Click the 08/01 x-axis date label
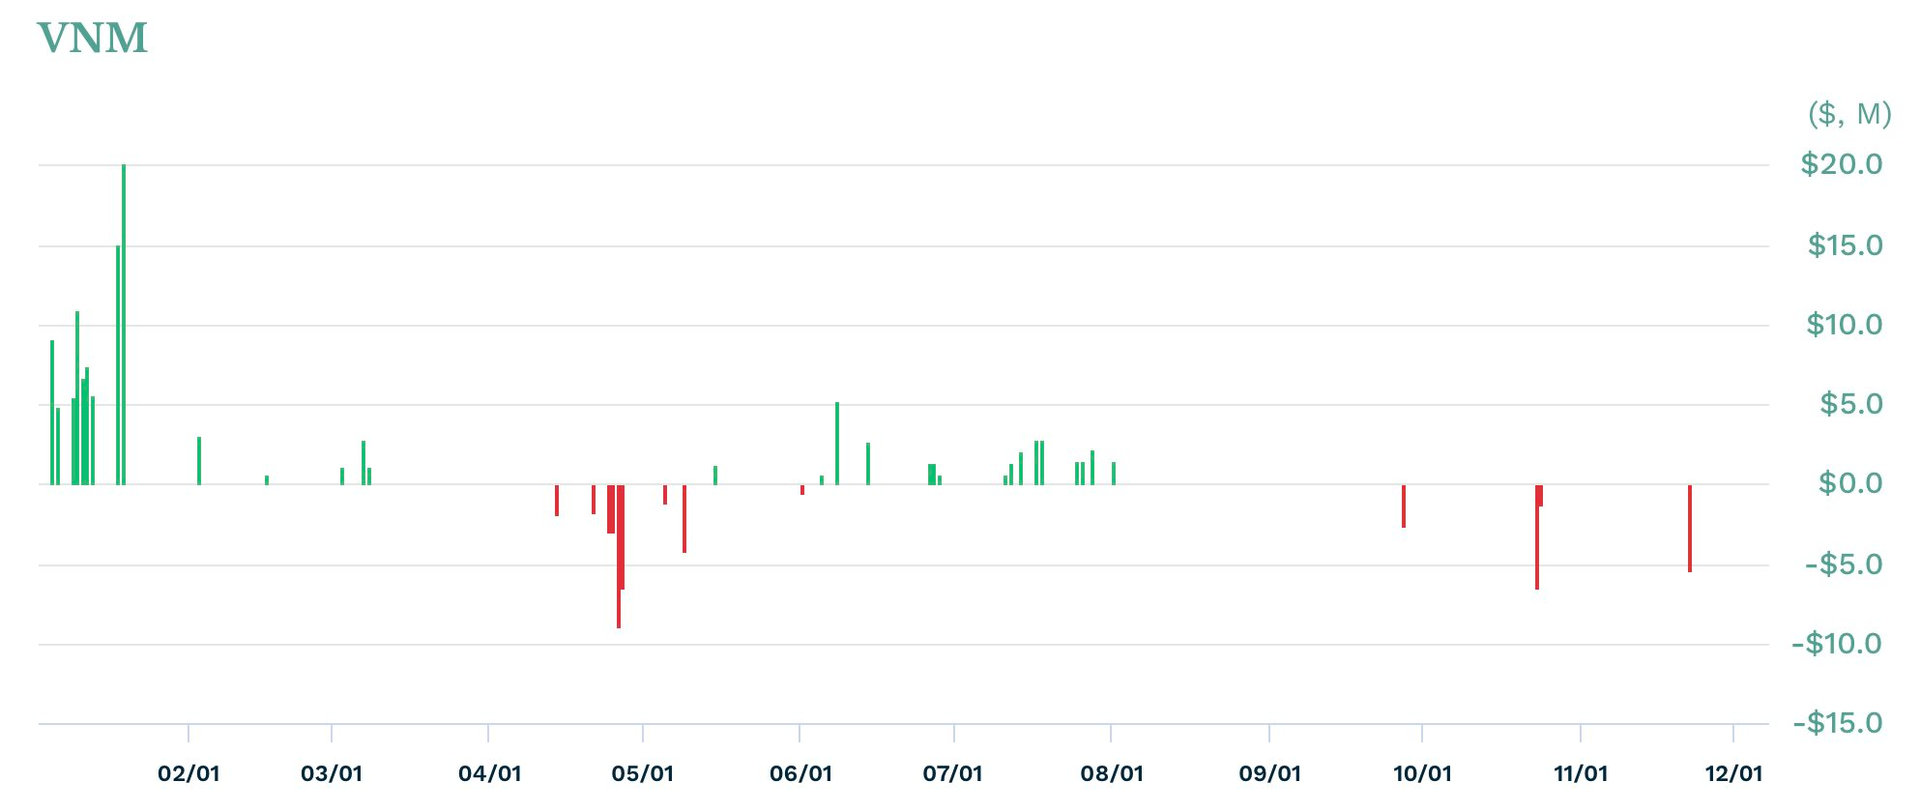The height and width of the screenshot is (808, 1920). tap(1112, 774)
